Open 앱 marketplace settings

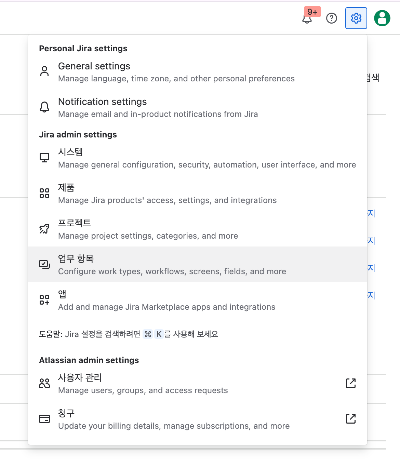point(197,300)
